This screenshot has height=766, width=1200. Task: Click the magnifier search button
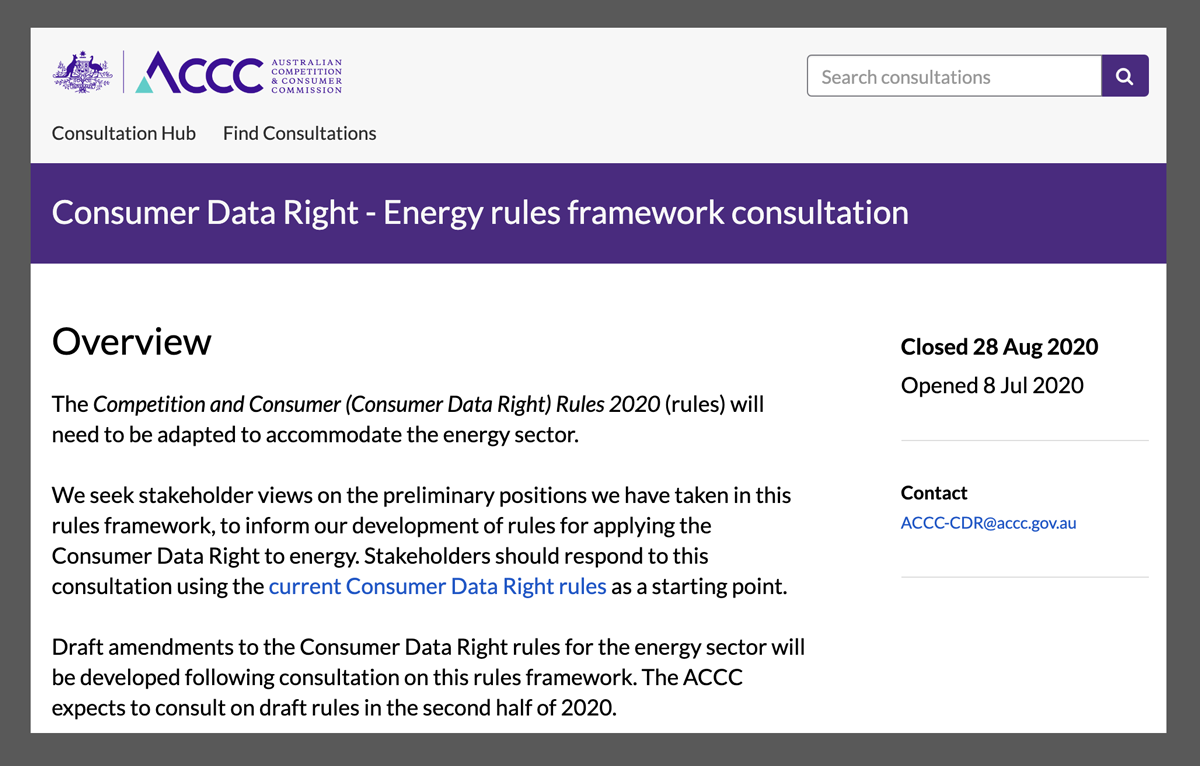(x=1125, y=76)
